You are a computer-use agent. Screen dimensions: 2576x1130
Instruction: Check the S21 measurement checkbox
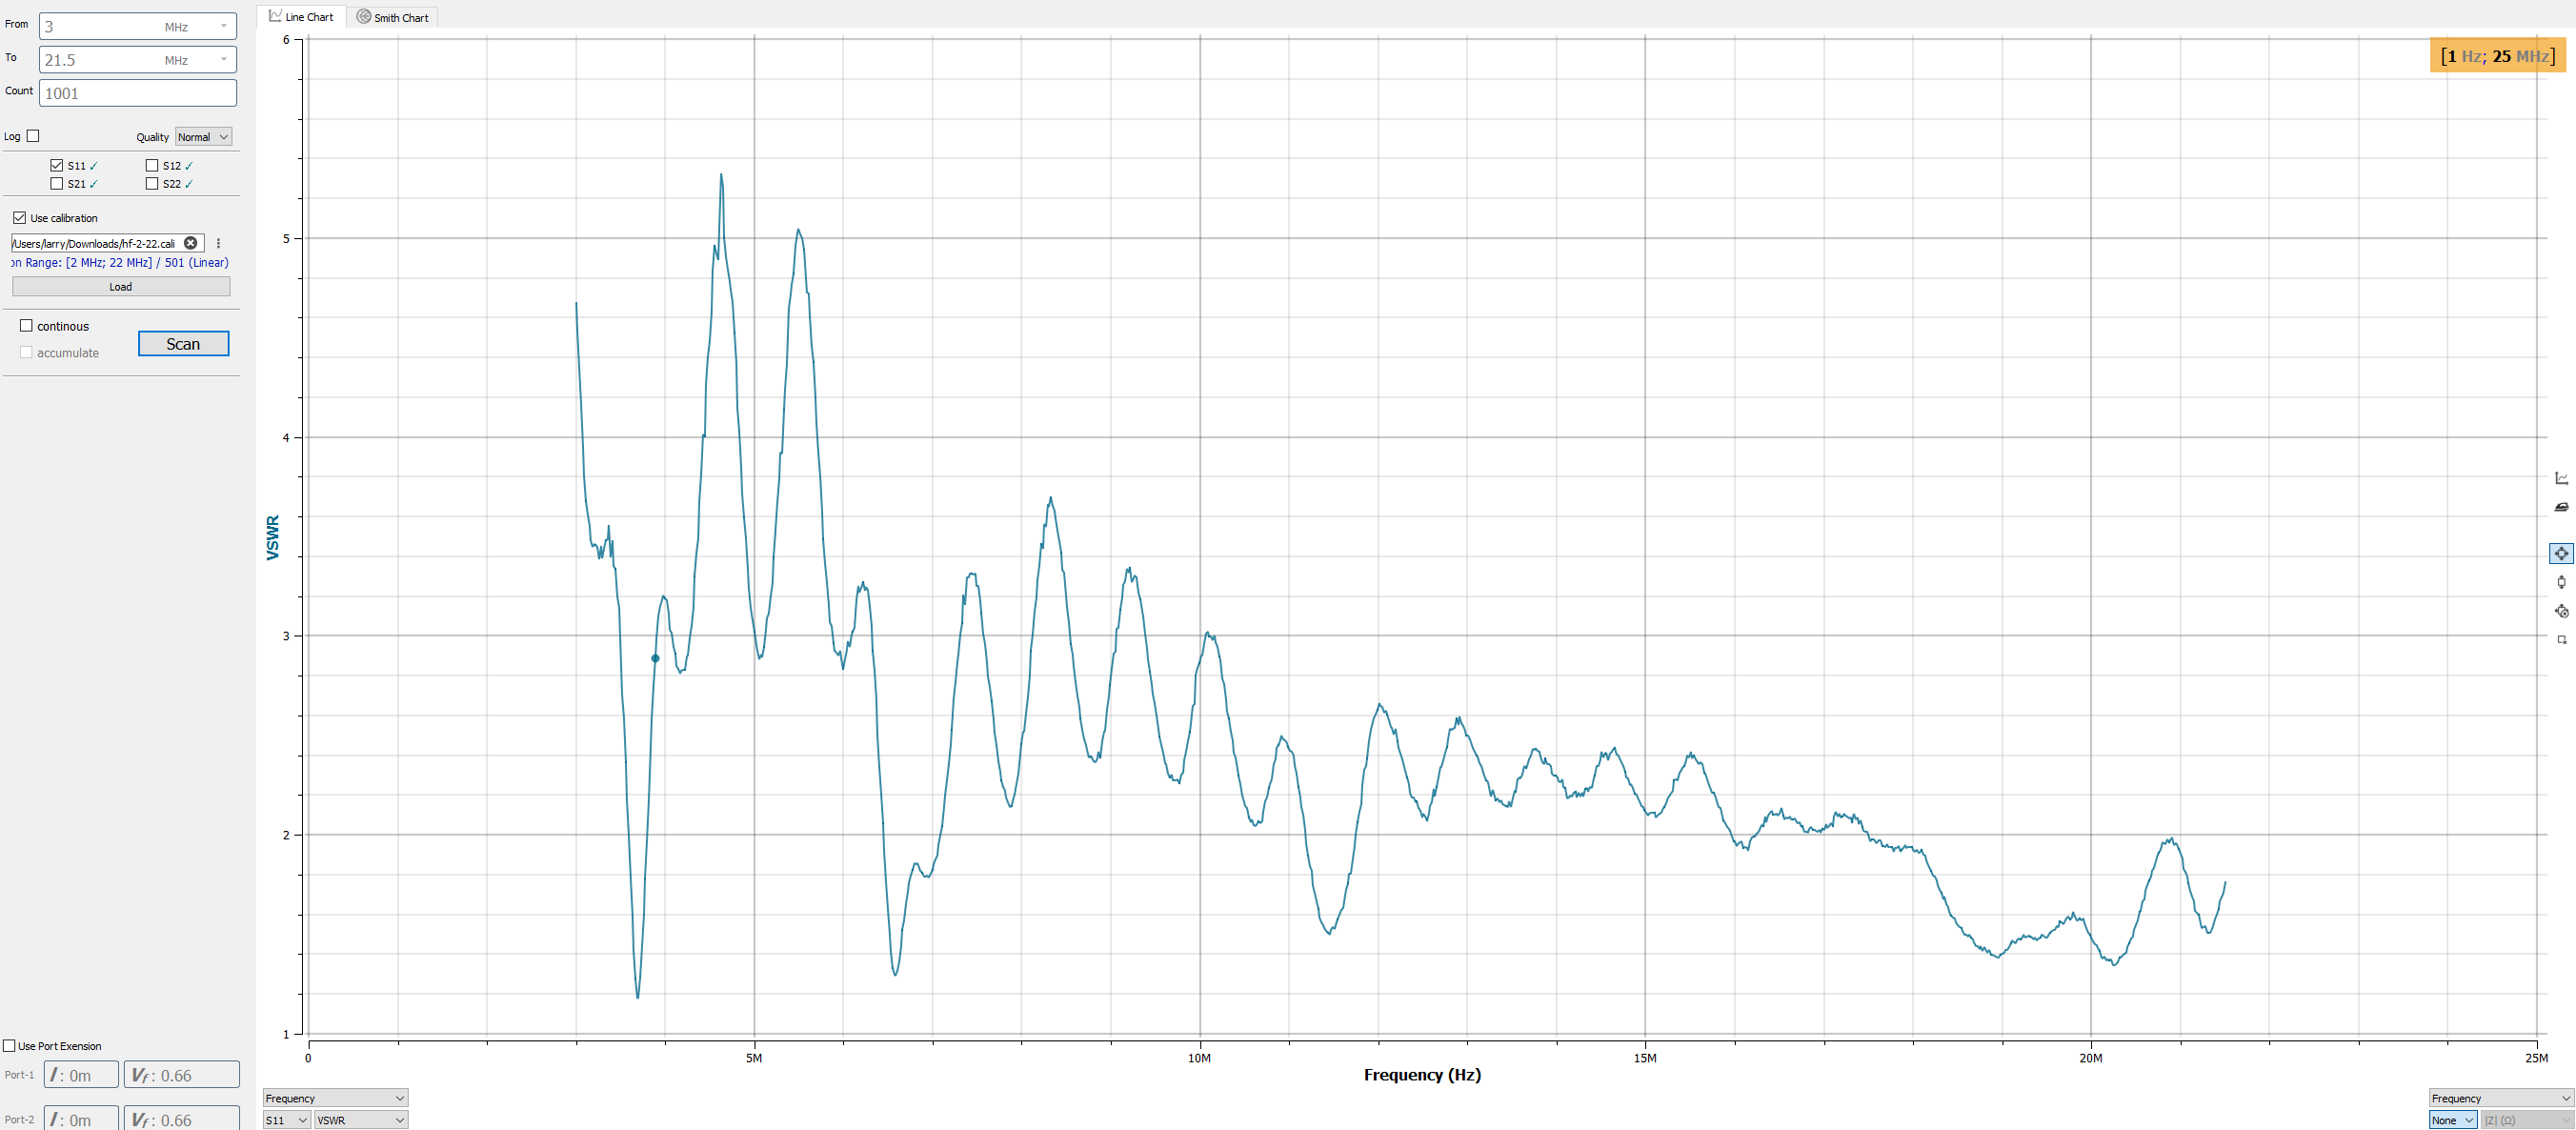(x=57, y=184)
